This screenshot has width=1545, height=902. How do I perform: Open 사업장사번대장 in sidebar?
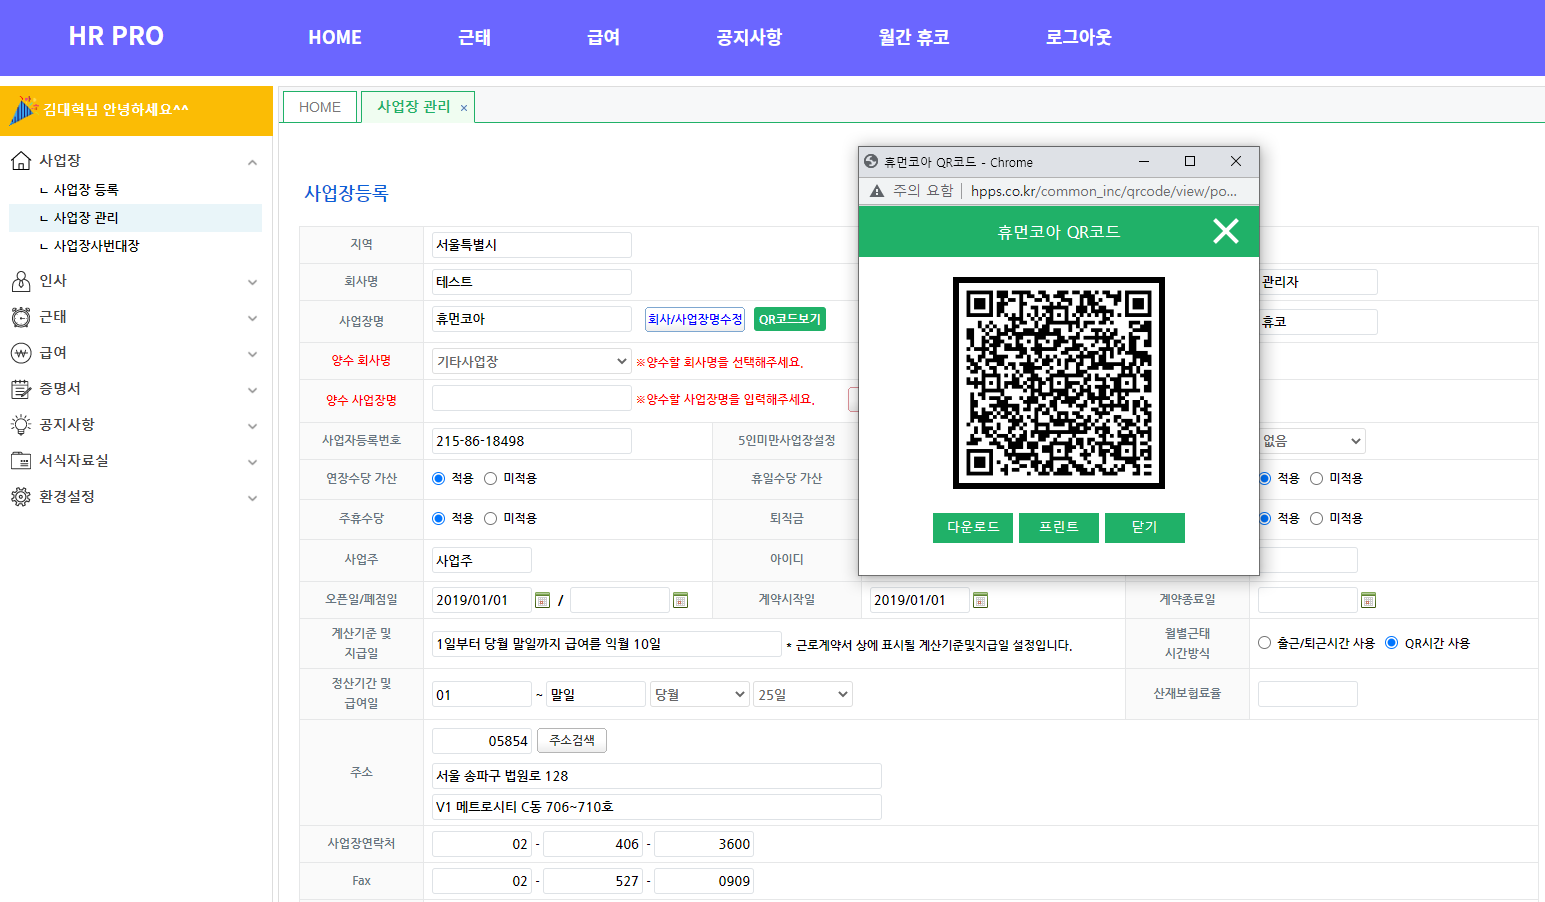click(x=96, y=246)
